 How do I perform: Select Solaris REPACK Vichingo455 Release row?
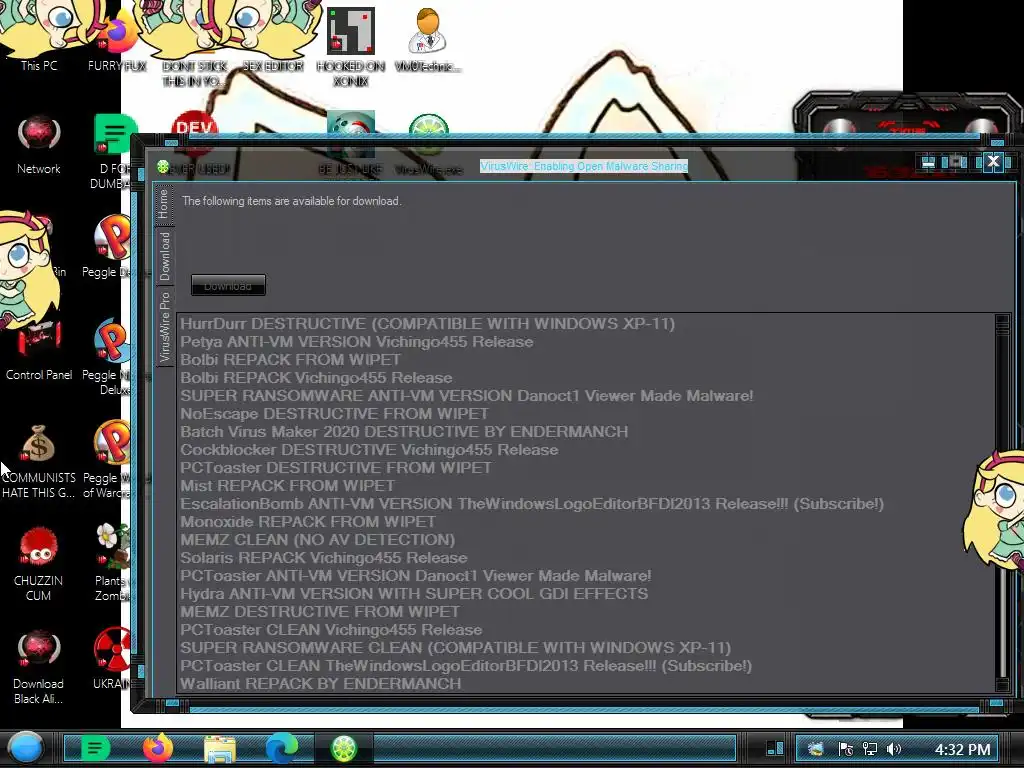(x=586, y=558)
